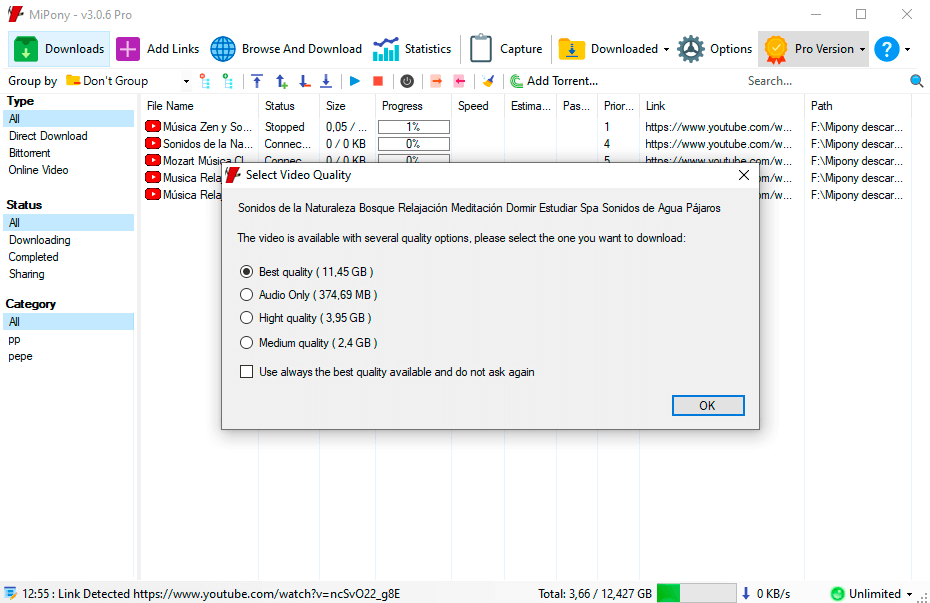
Task: Click the red-dot tree toolbar icon
Action: point(205,81)
